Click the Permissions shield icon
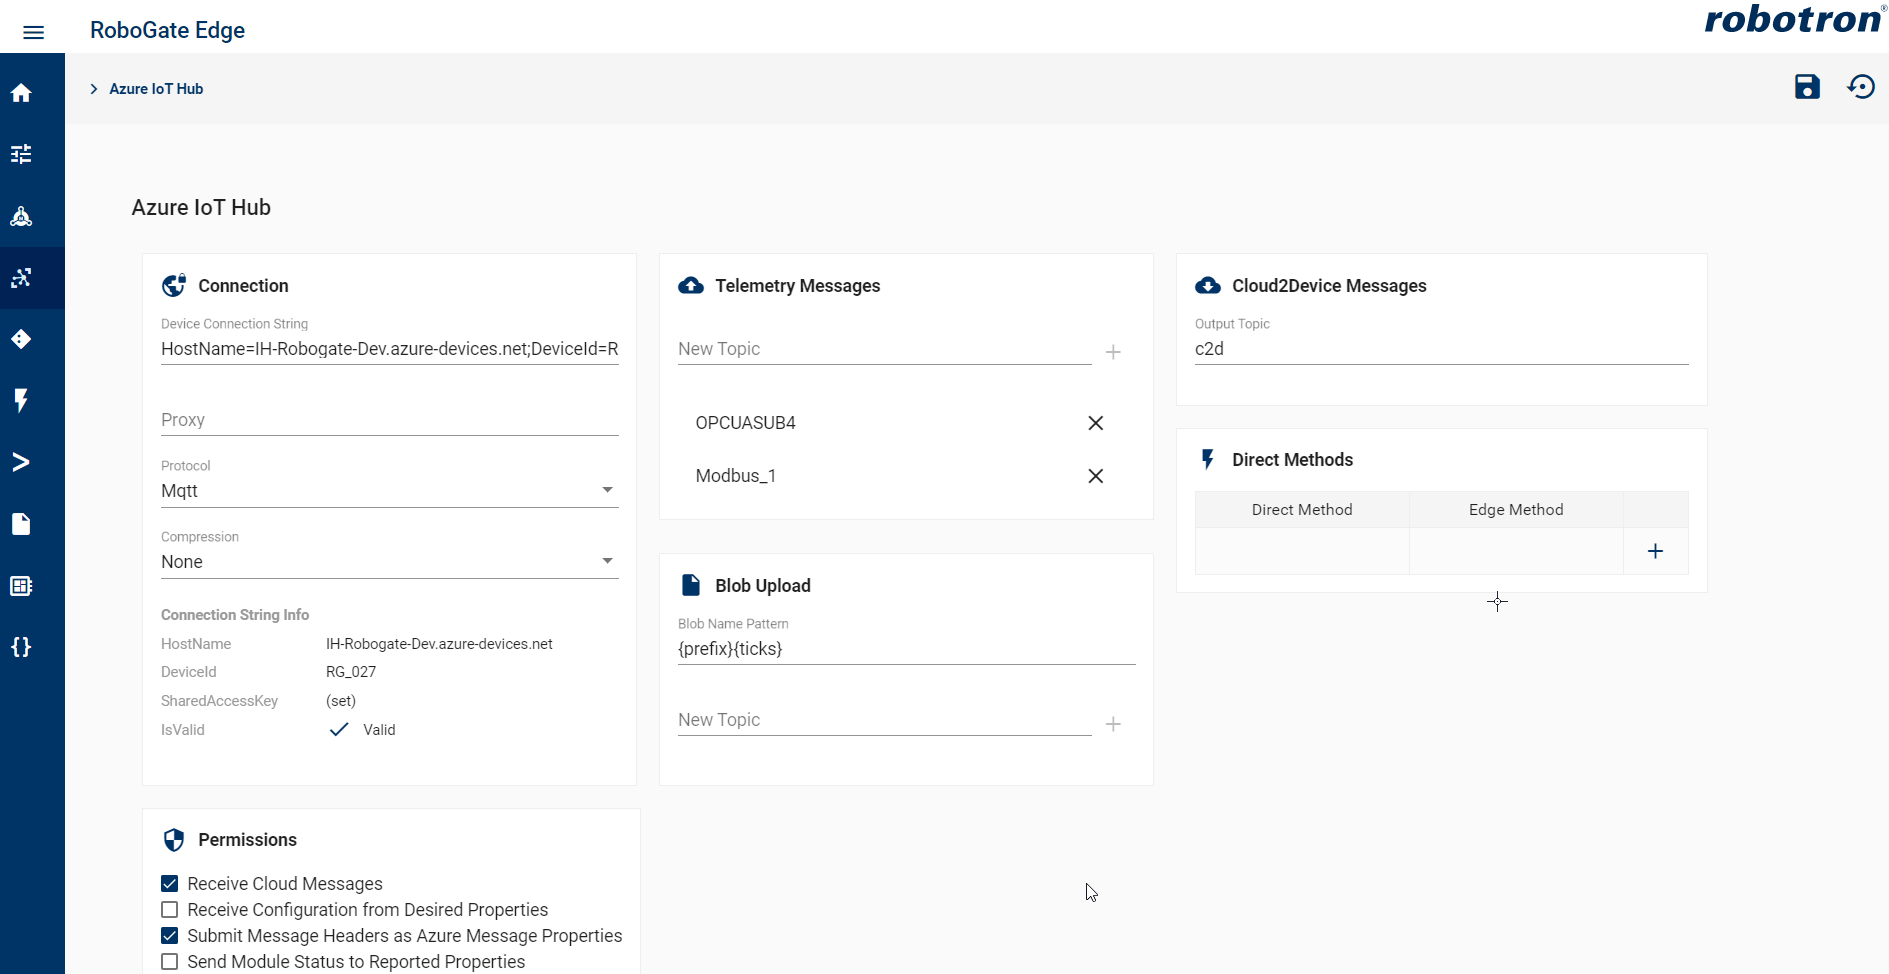Image resolution: width=1889 pixels, height=974 pixels. [174, 840]
